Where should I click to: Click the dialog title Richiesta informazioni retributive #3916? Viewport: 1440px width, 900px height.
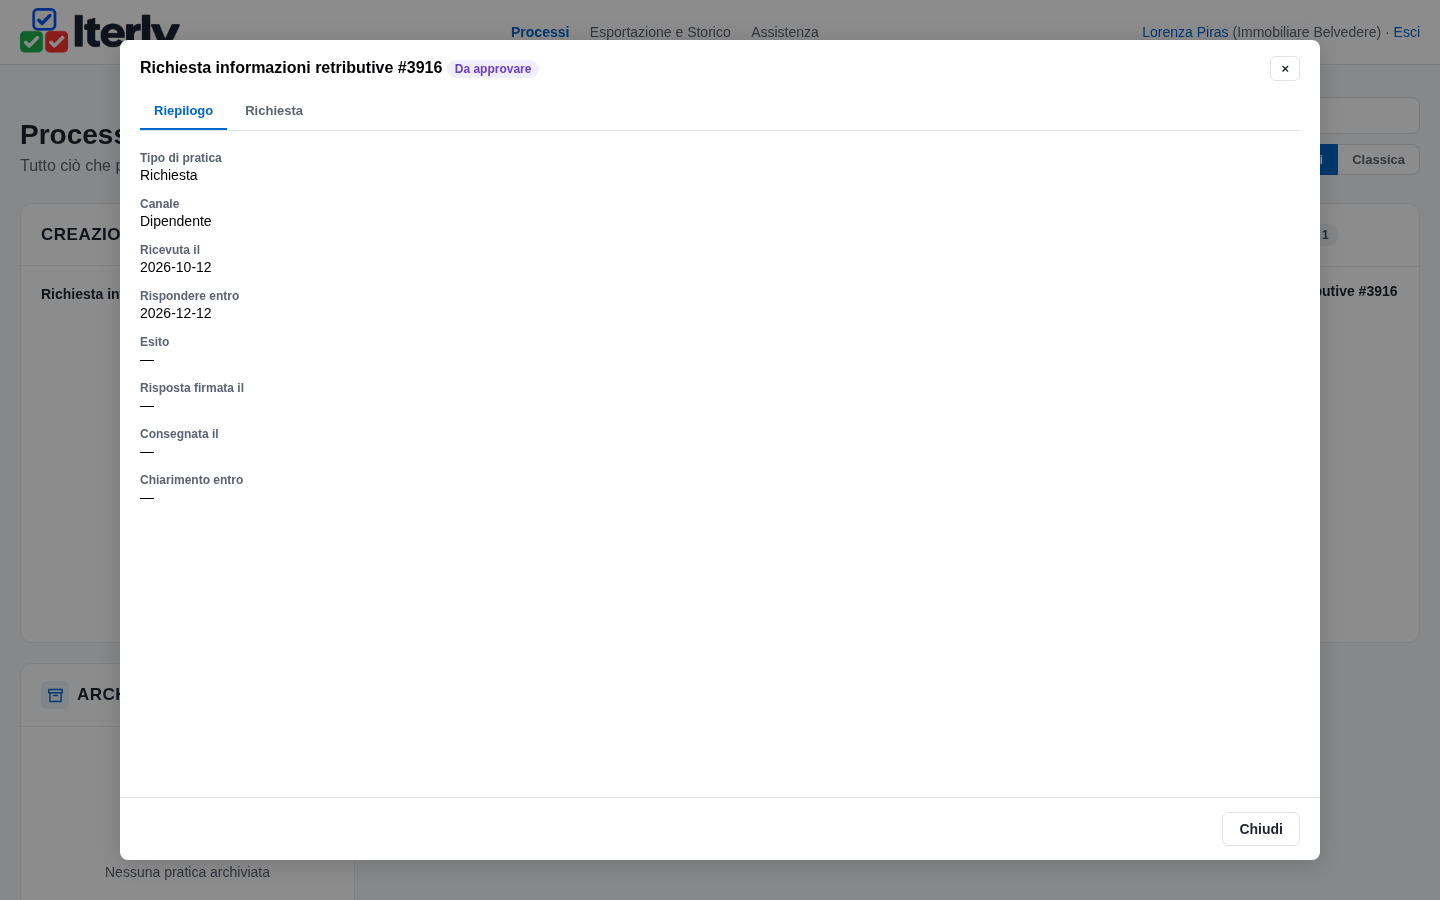[x=291, y=68]
